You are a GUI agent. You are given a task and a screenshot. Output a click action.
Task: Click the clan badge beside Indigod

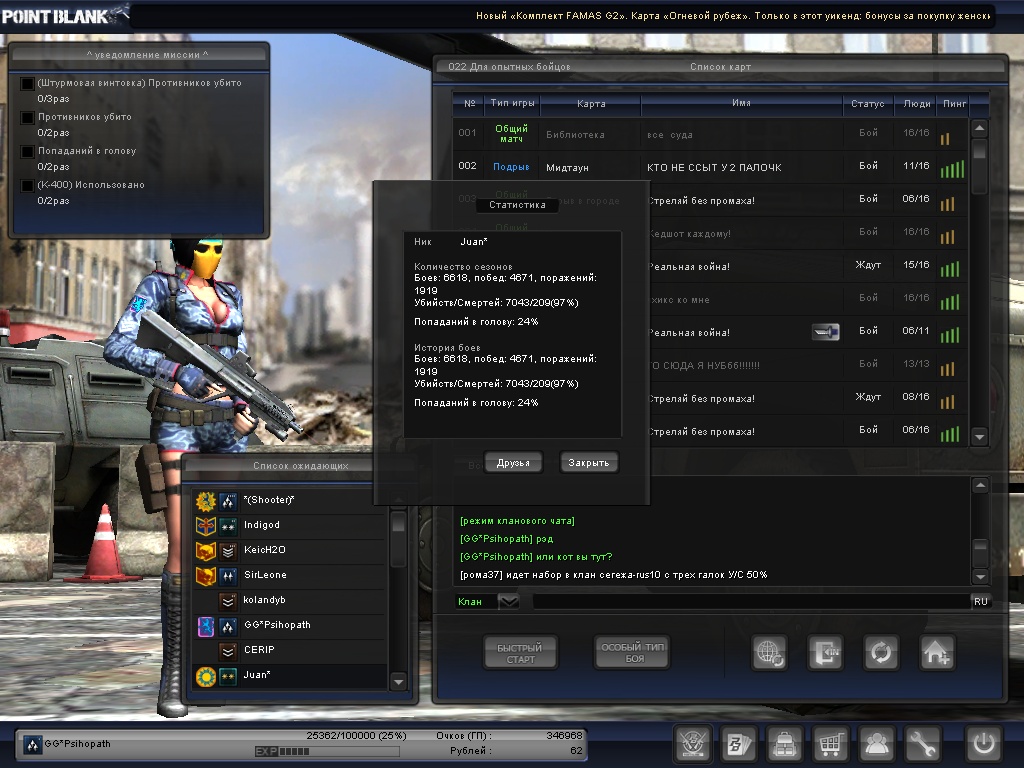click(x=206, y=526)
